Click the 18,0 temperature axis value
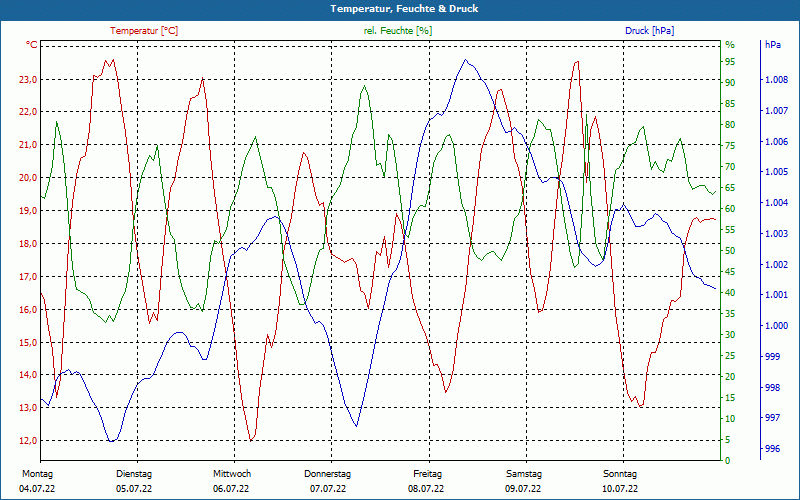This screenshot has width=800, height=500. coord(28,243)
